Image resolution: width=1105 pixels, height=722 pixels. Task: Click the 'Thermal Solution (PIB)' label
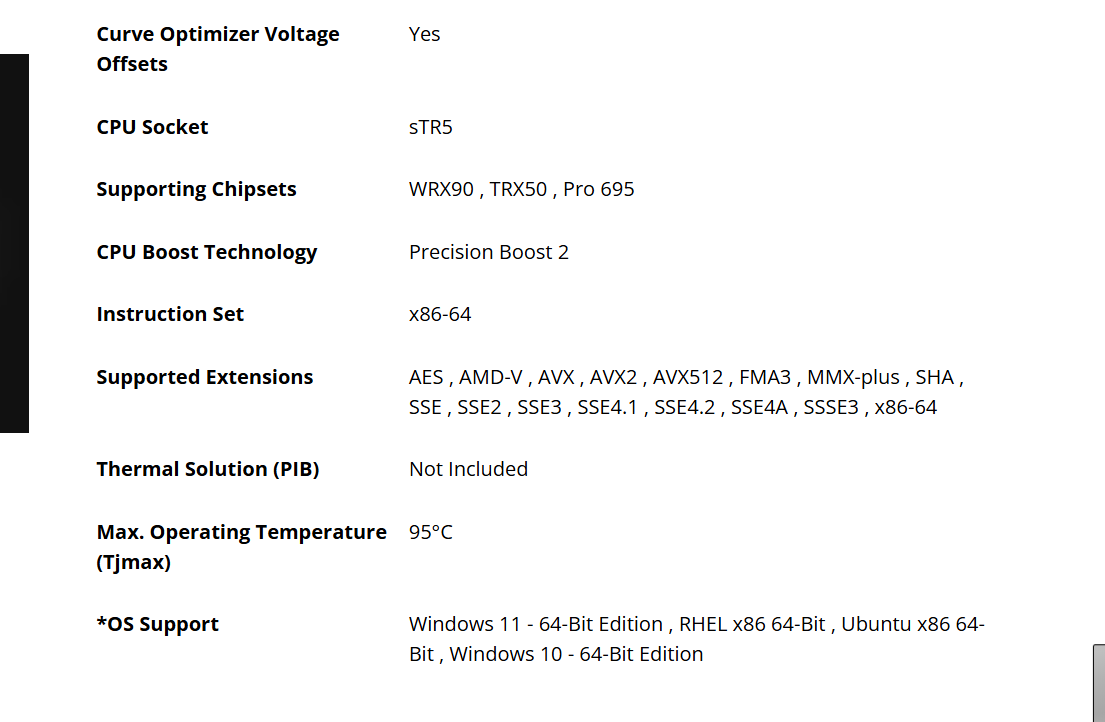tap(207, 469)
